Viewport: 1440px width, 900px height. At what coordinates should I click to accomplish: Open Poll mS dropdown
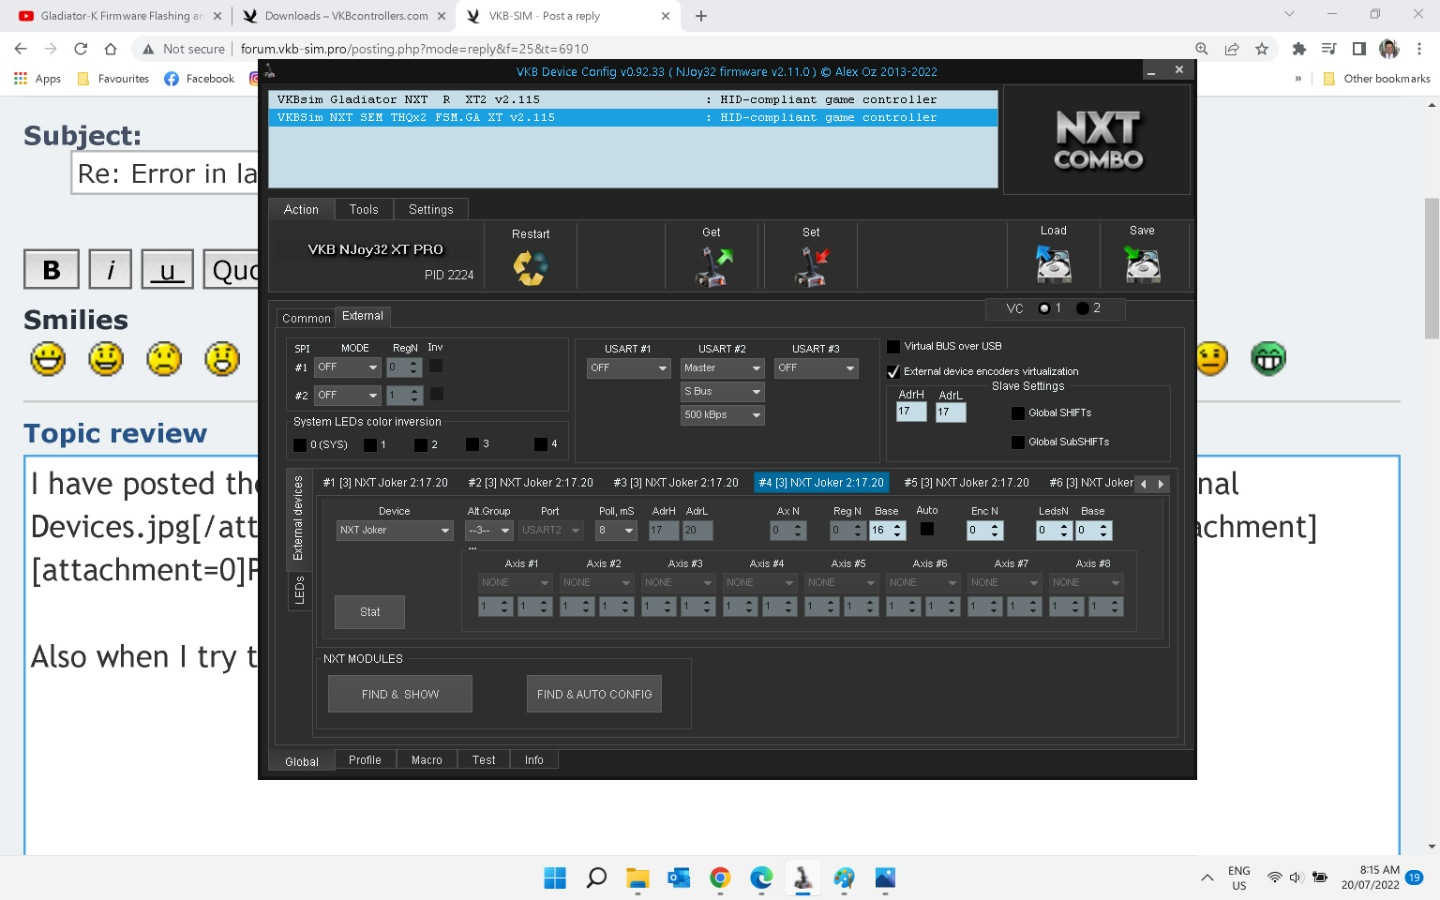tap(616, 530)
